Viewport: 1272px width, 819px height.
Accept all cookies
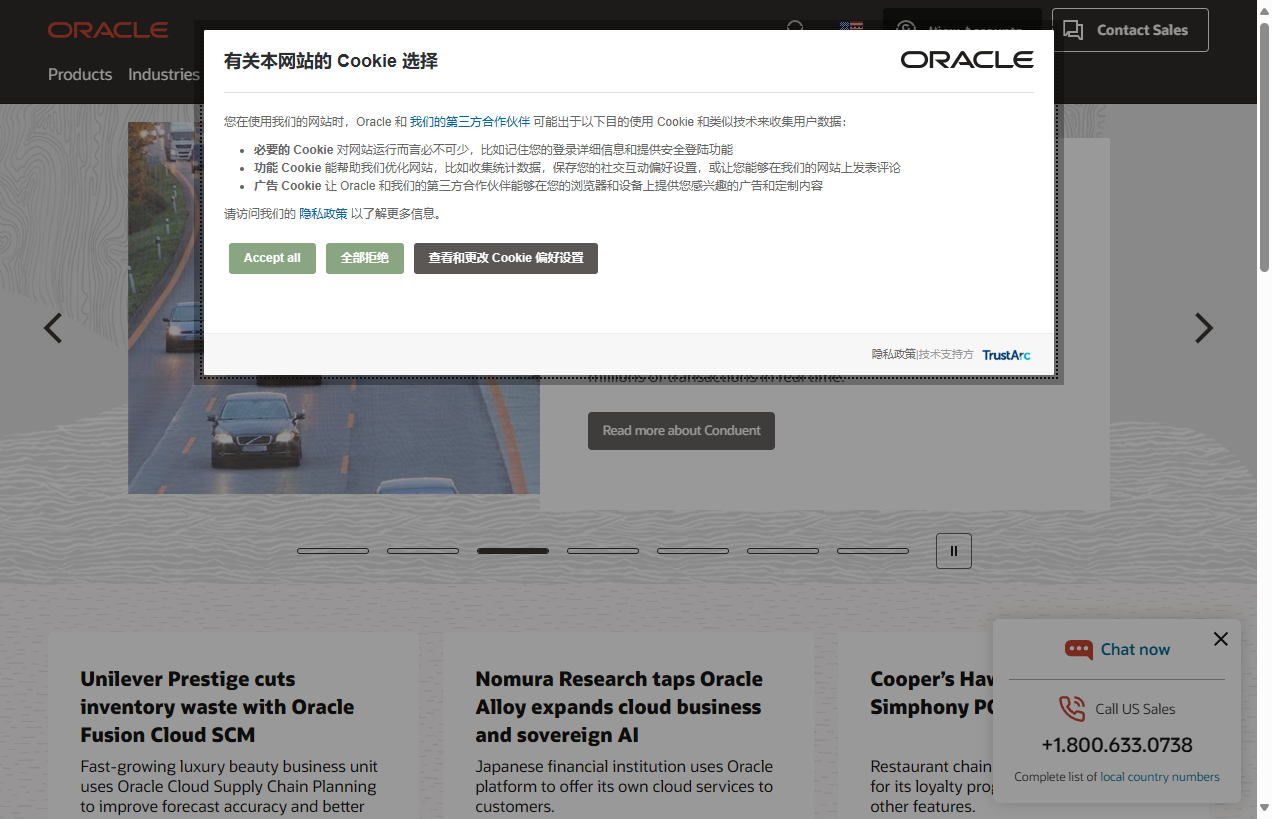coord(272,258)
